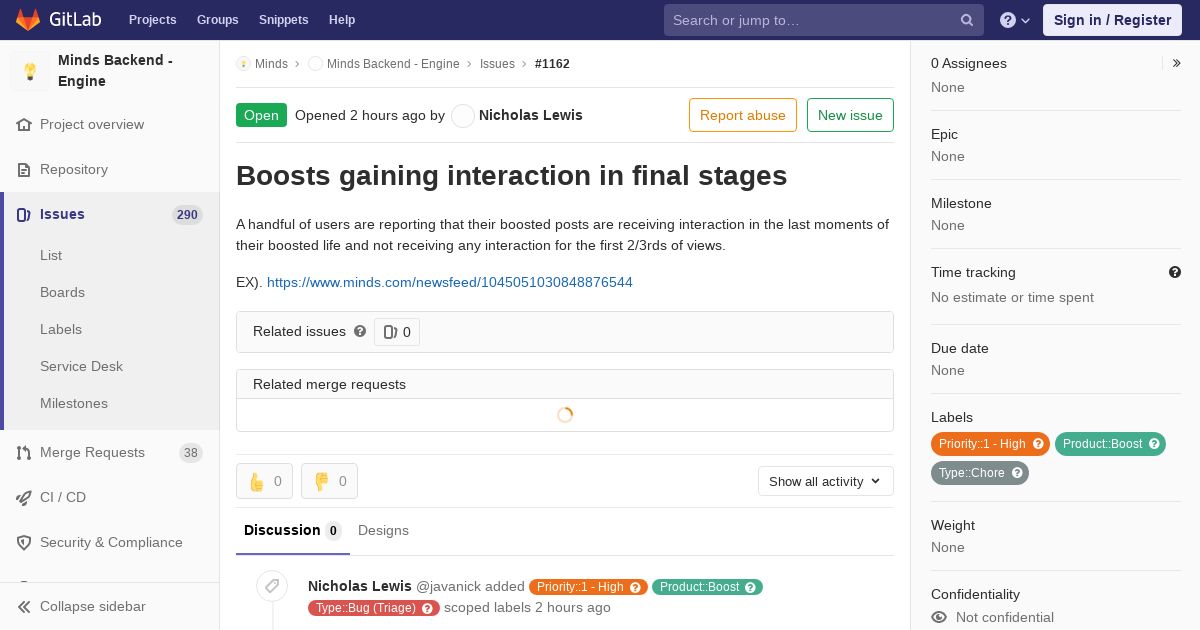The image size is (1200, 630).
Task: Click the Minds group avatar in breadcrumb
Action: coord(243,64)
